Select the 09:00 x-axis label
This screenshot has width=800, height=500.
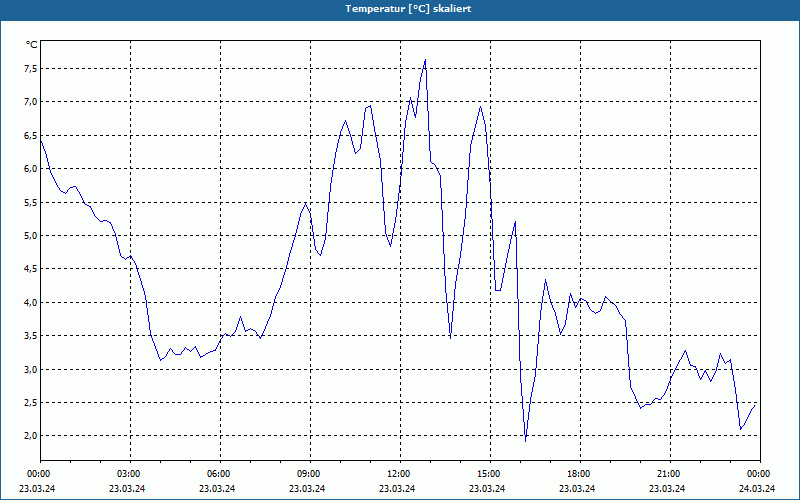[307, 474]
